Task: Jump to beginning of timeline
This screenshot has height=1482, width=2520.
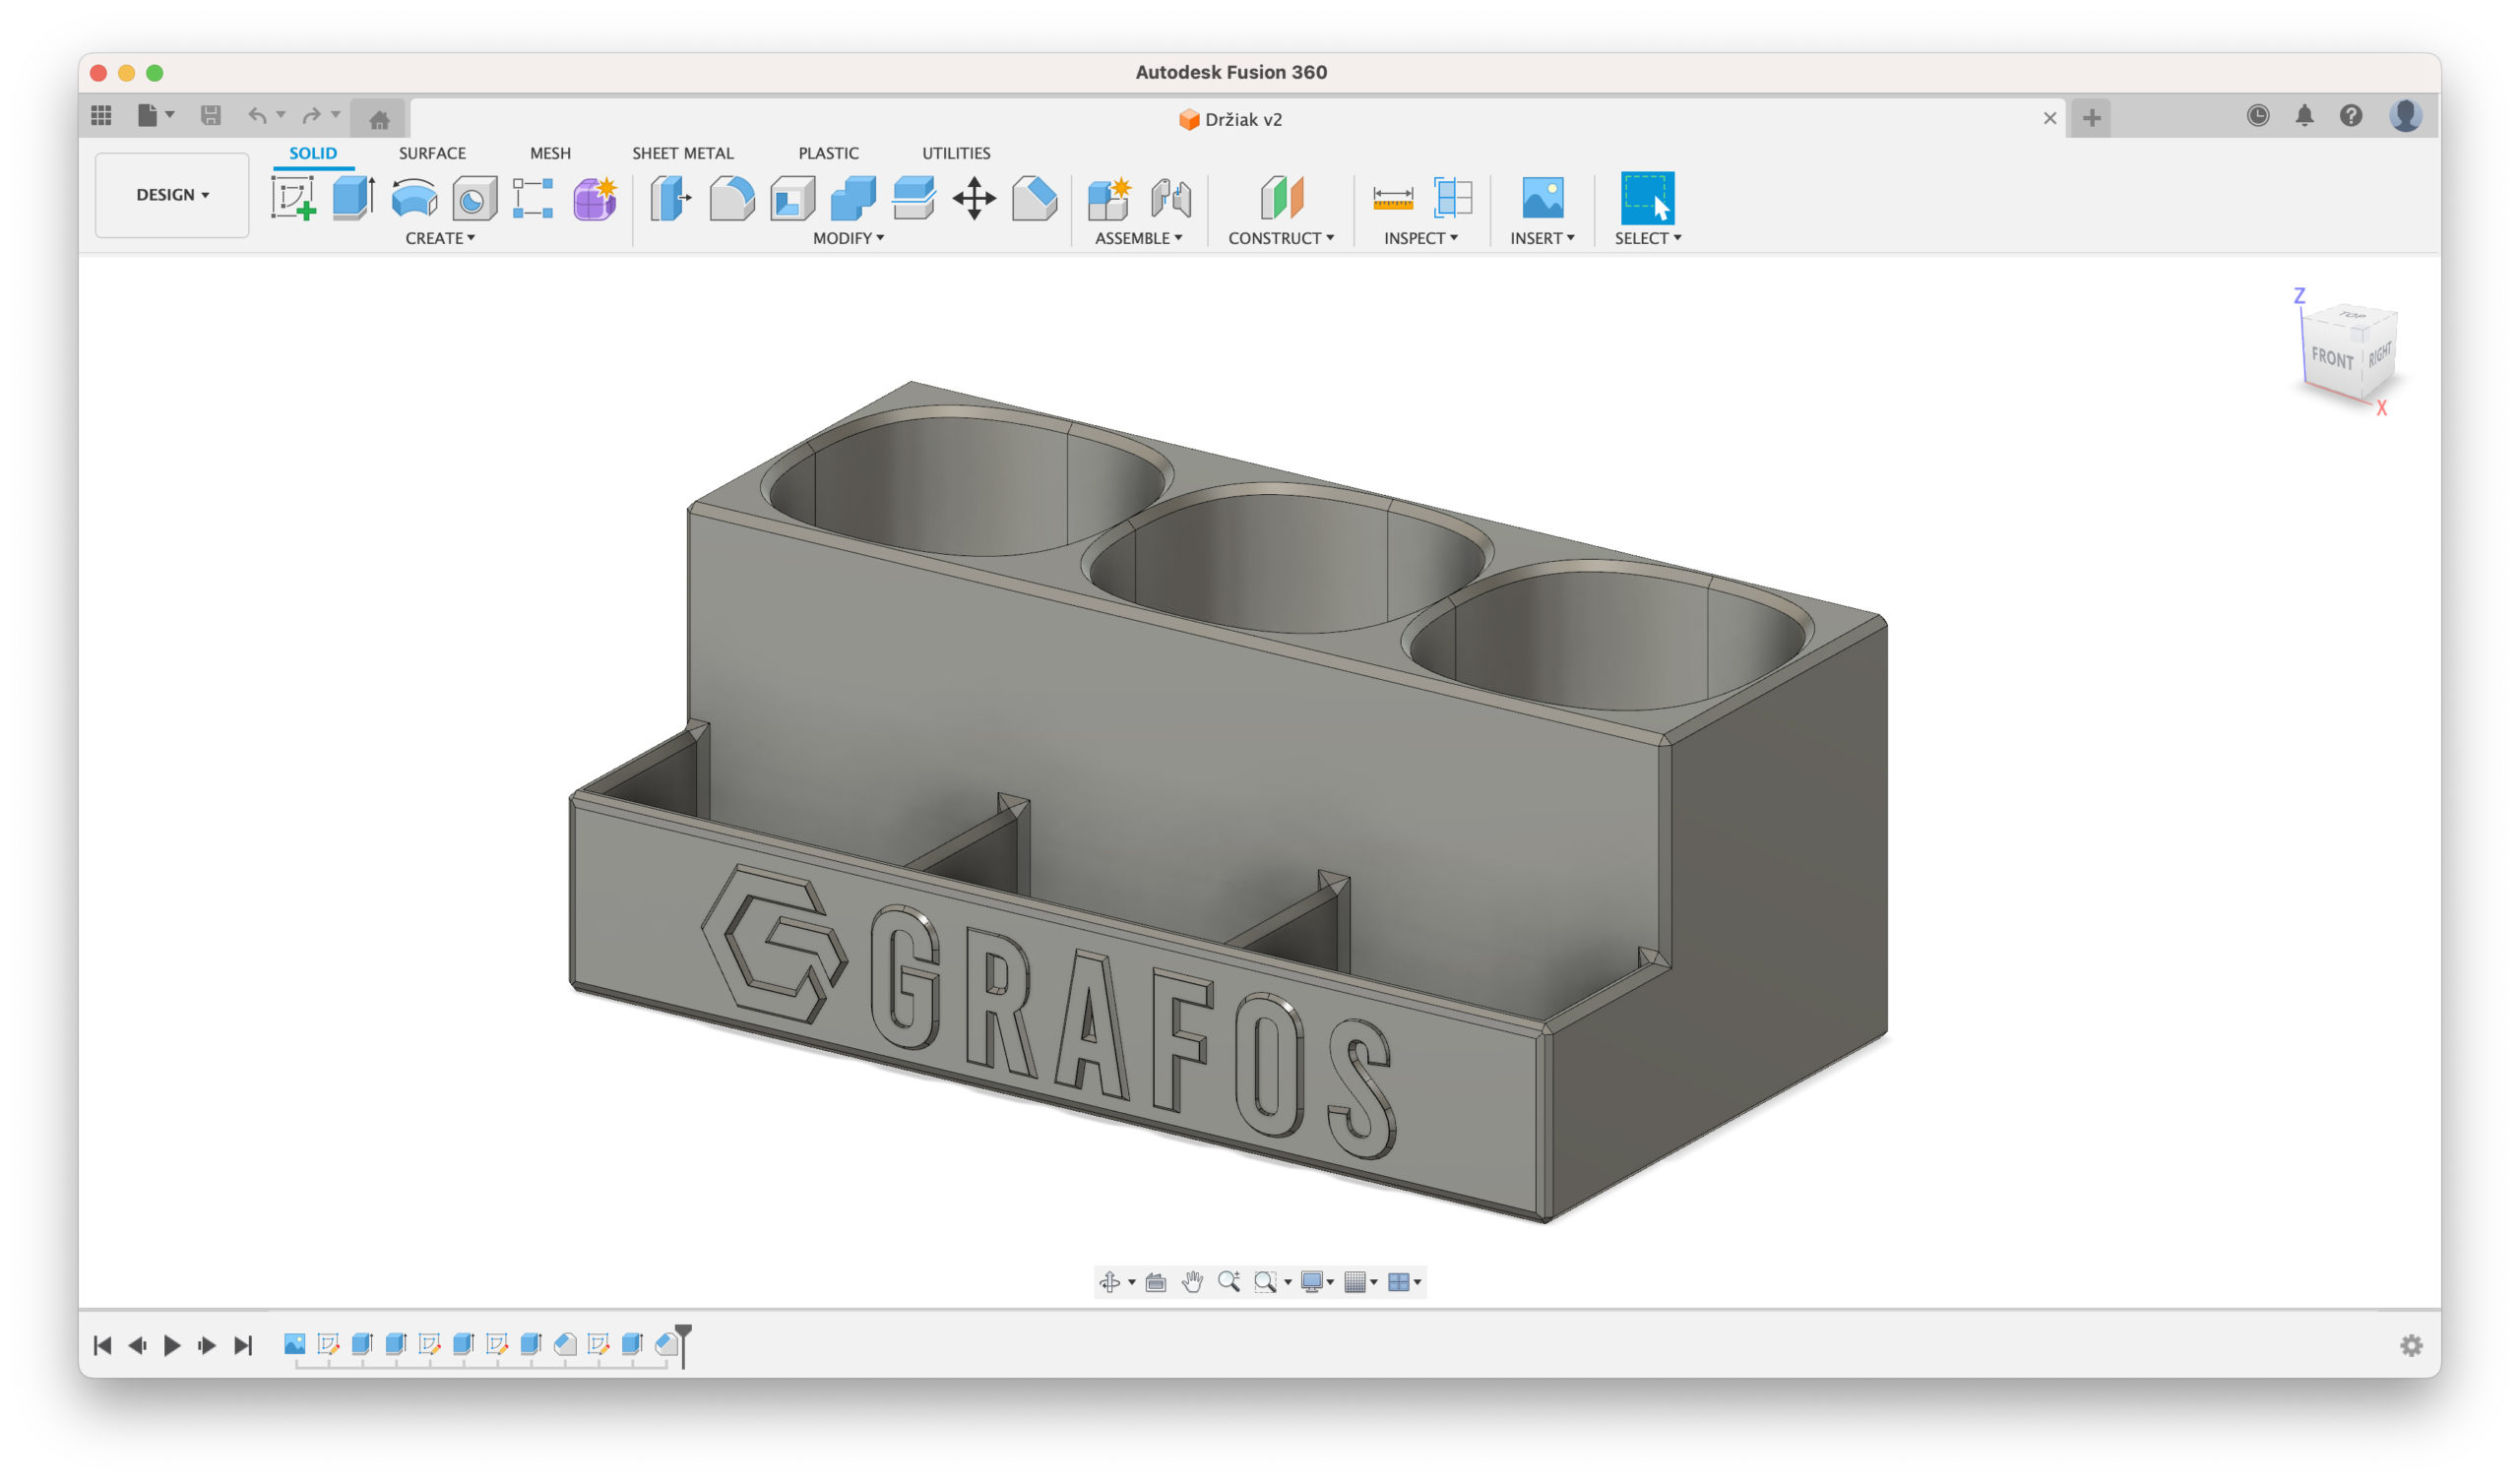Action: [102, 1346]
